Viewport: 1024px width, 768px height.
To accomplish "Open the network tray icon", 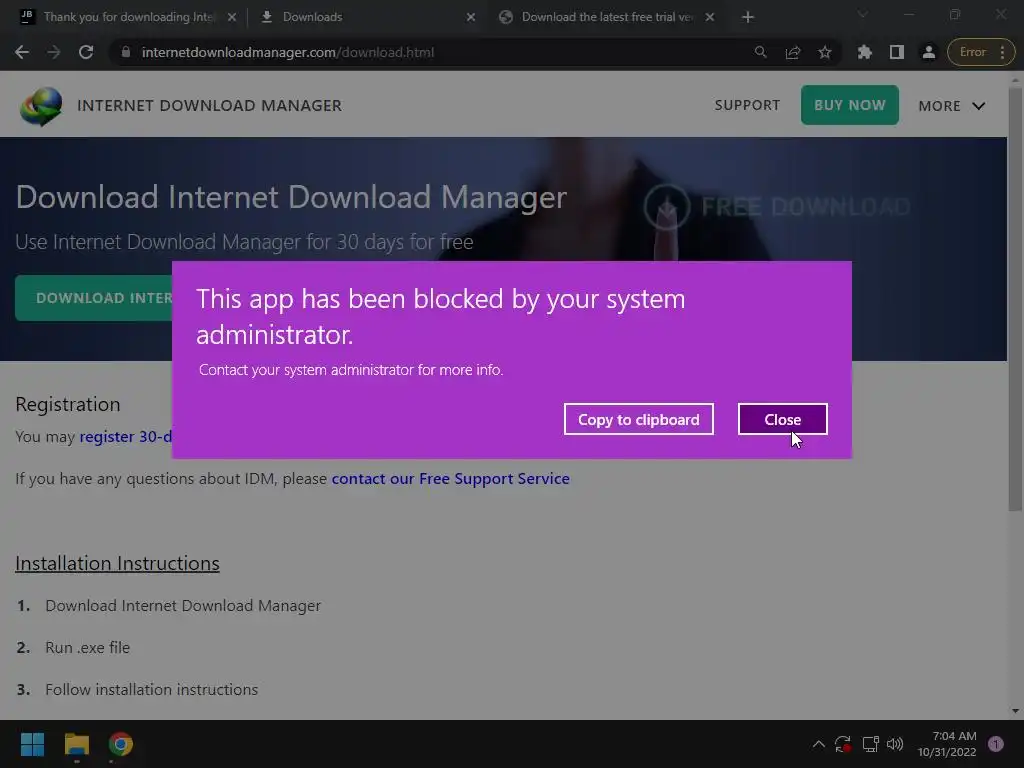I will 870,744.
